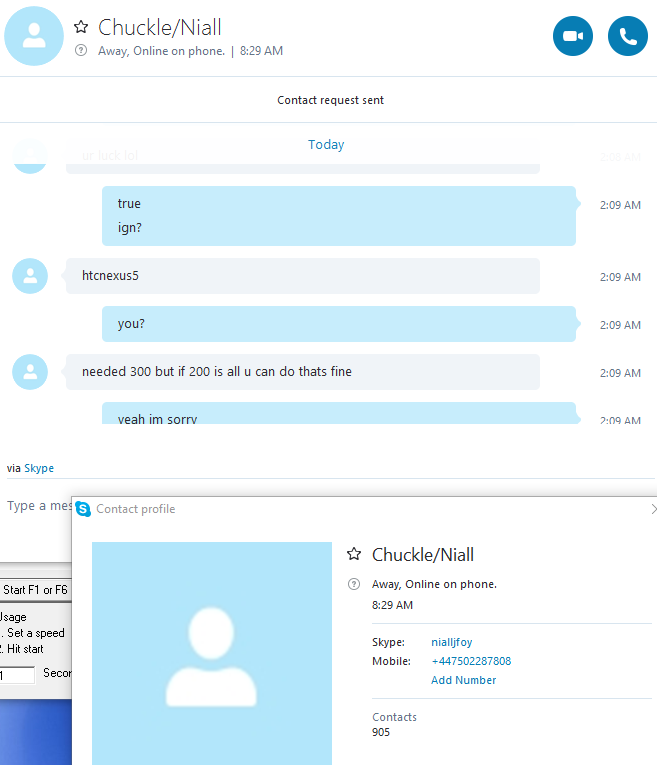
Task: Toggle favorite star in Contact profile window
Action: pyautogui.click(x=354, y=554)
